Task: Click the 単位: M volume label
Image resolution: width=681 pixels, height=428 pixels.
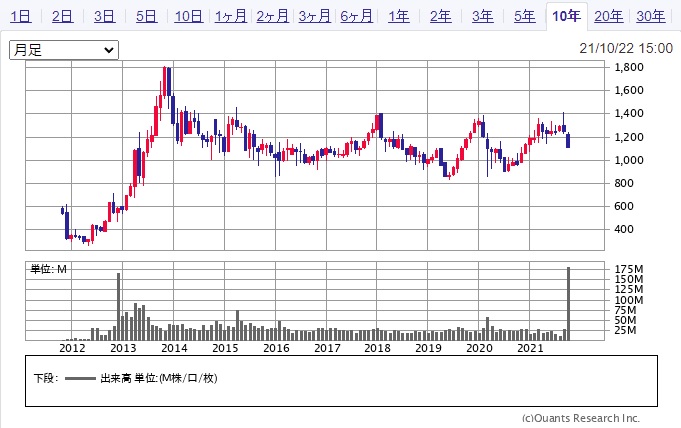Action: pyautogui.click(x=49, y=269)
